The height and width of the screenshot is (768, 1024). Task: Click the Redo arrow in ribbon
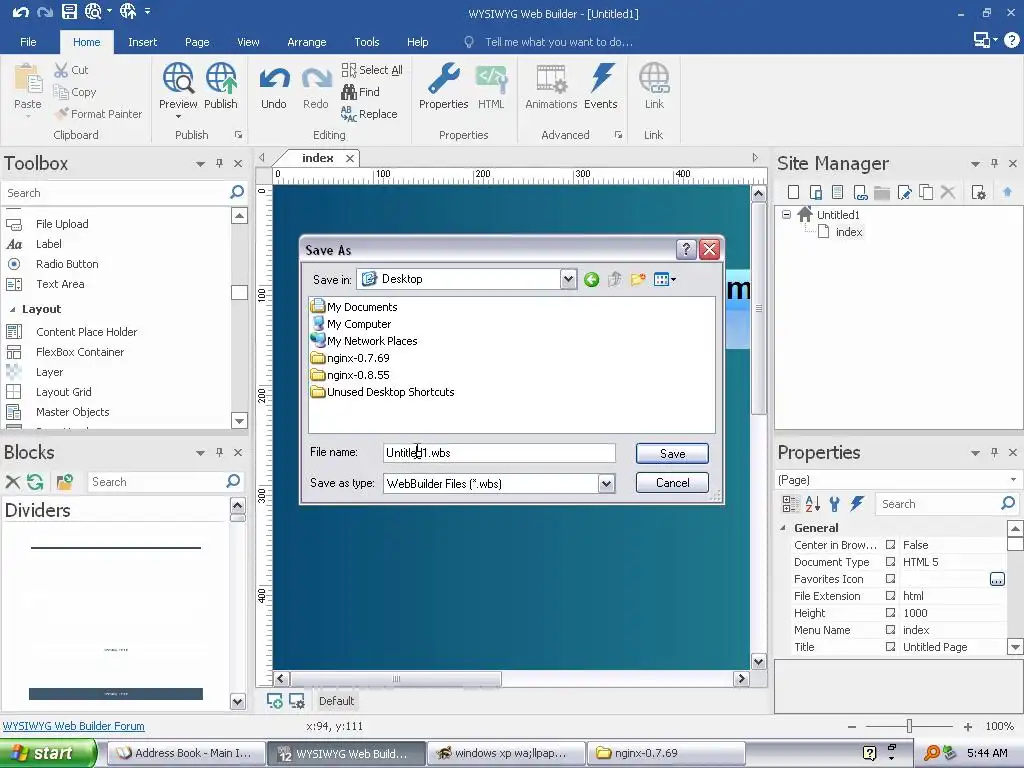click(316, 80)
